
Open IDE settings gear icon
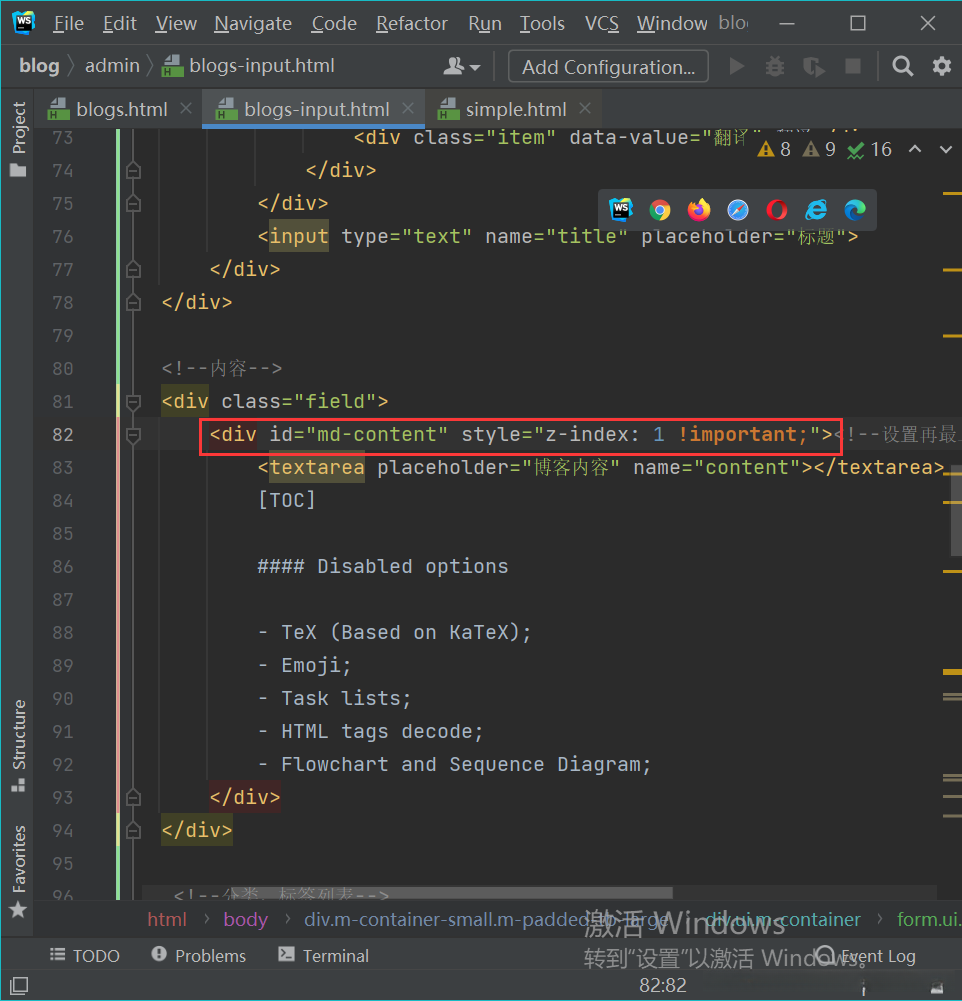point(942,67)
